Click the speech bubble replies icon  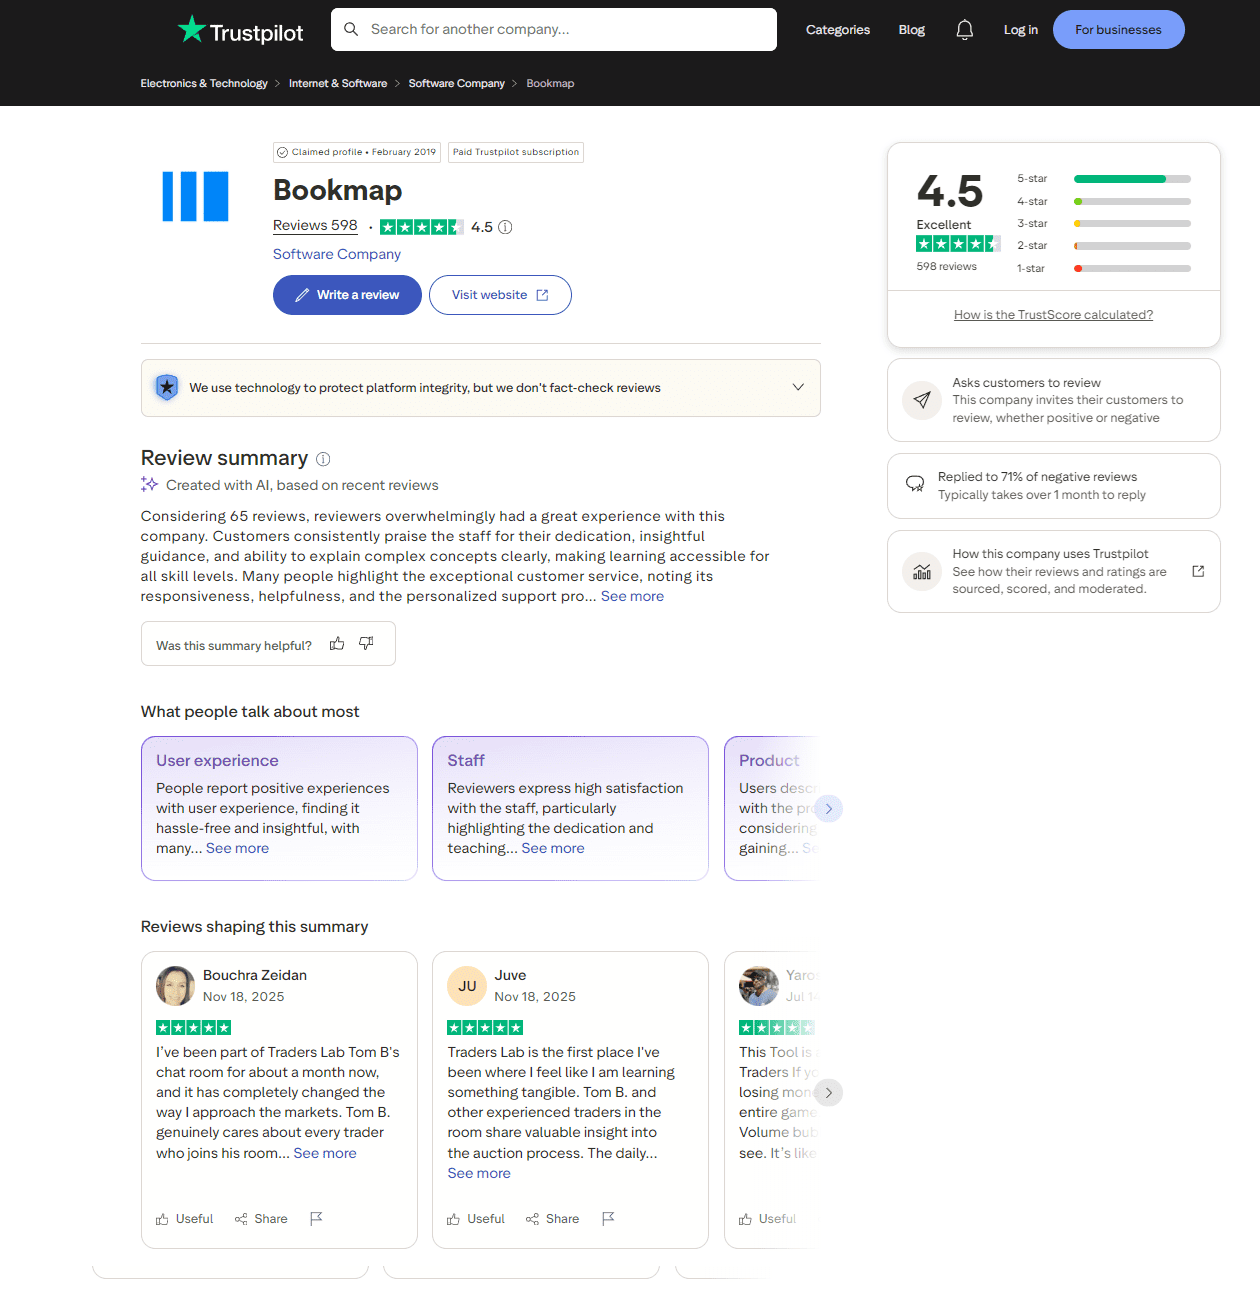click(x=915, y=484)
